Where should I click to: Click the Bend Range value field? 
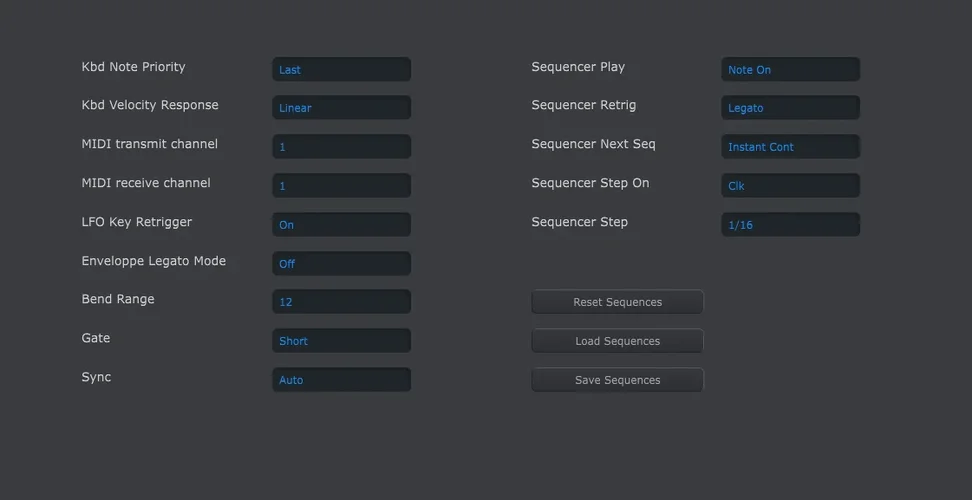click(341, 302)
